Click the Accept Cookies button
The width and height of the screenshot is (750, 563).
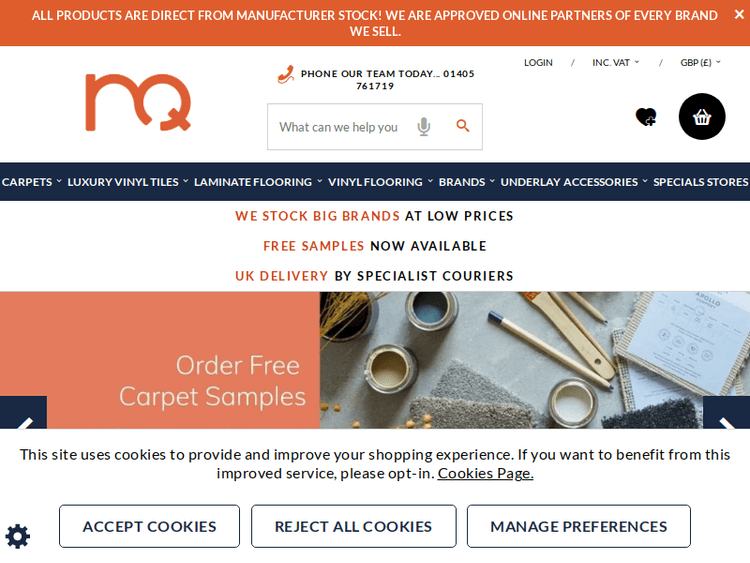pos(149,526)
